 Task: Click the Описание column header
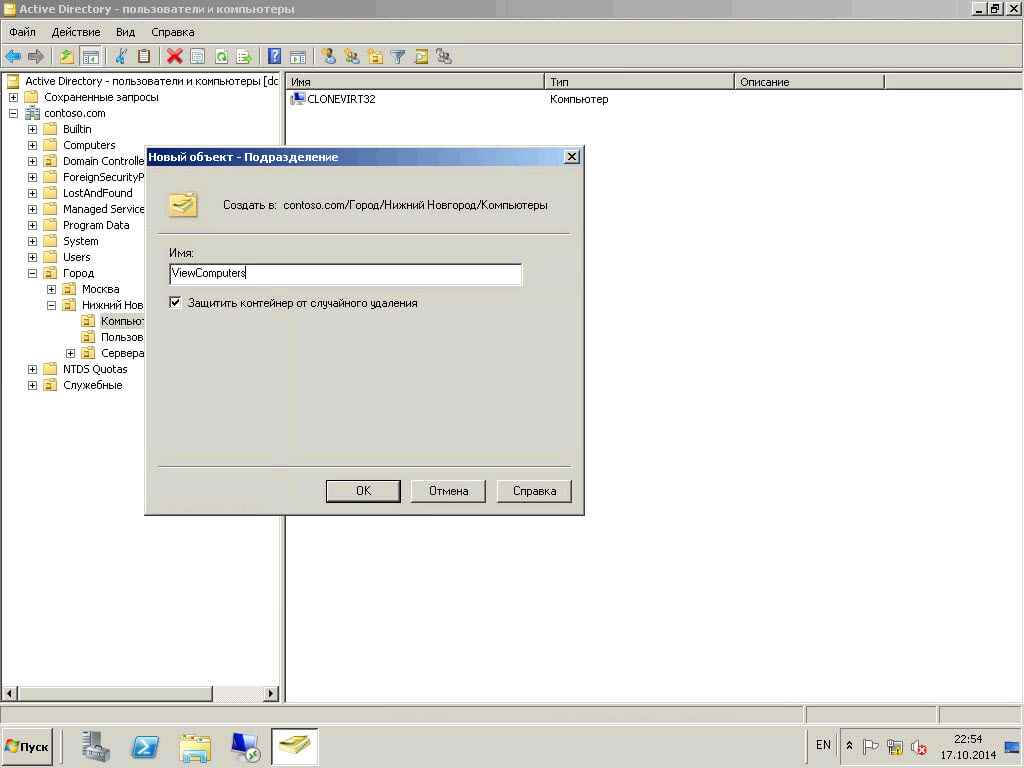pyautogui.click(x=809, y=82)
